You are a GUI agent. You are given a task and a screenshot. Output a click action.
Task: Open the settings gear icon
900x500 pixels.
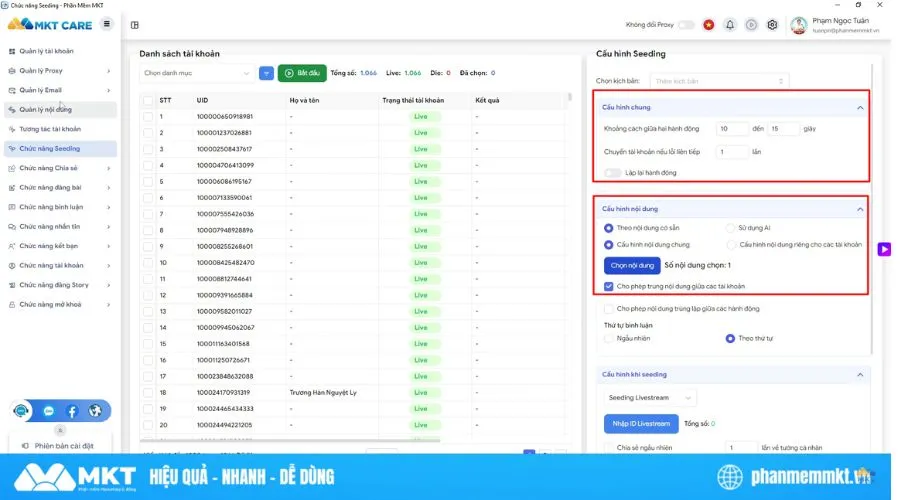coord(773,25)
